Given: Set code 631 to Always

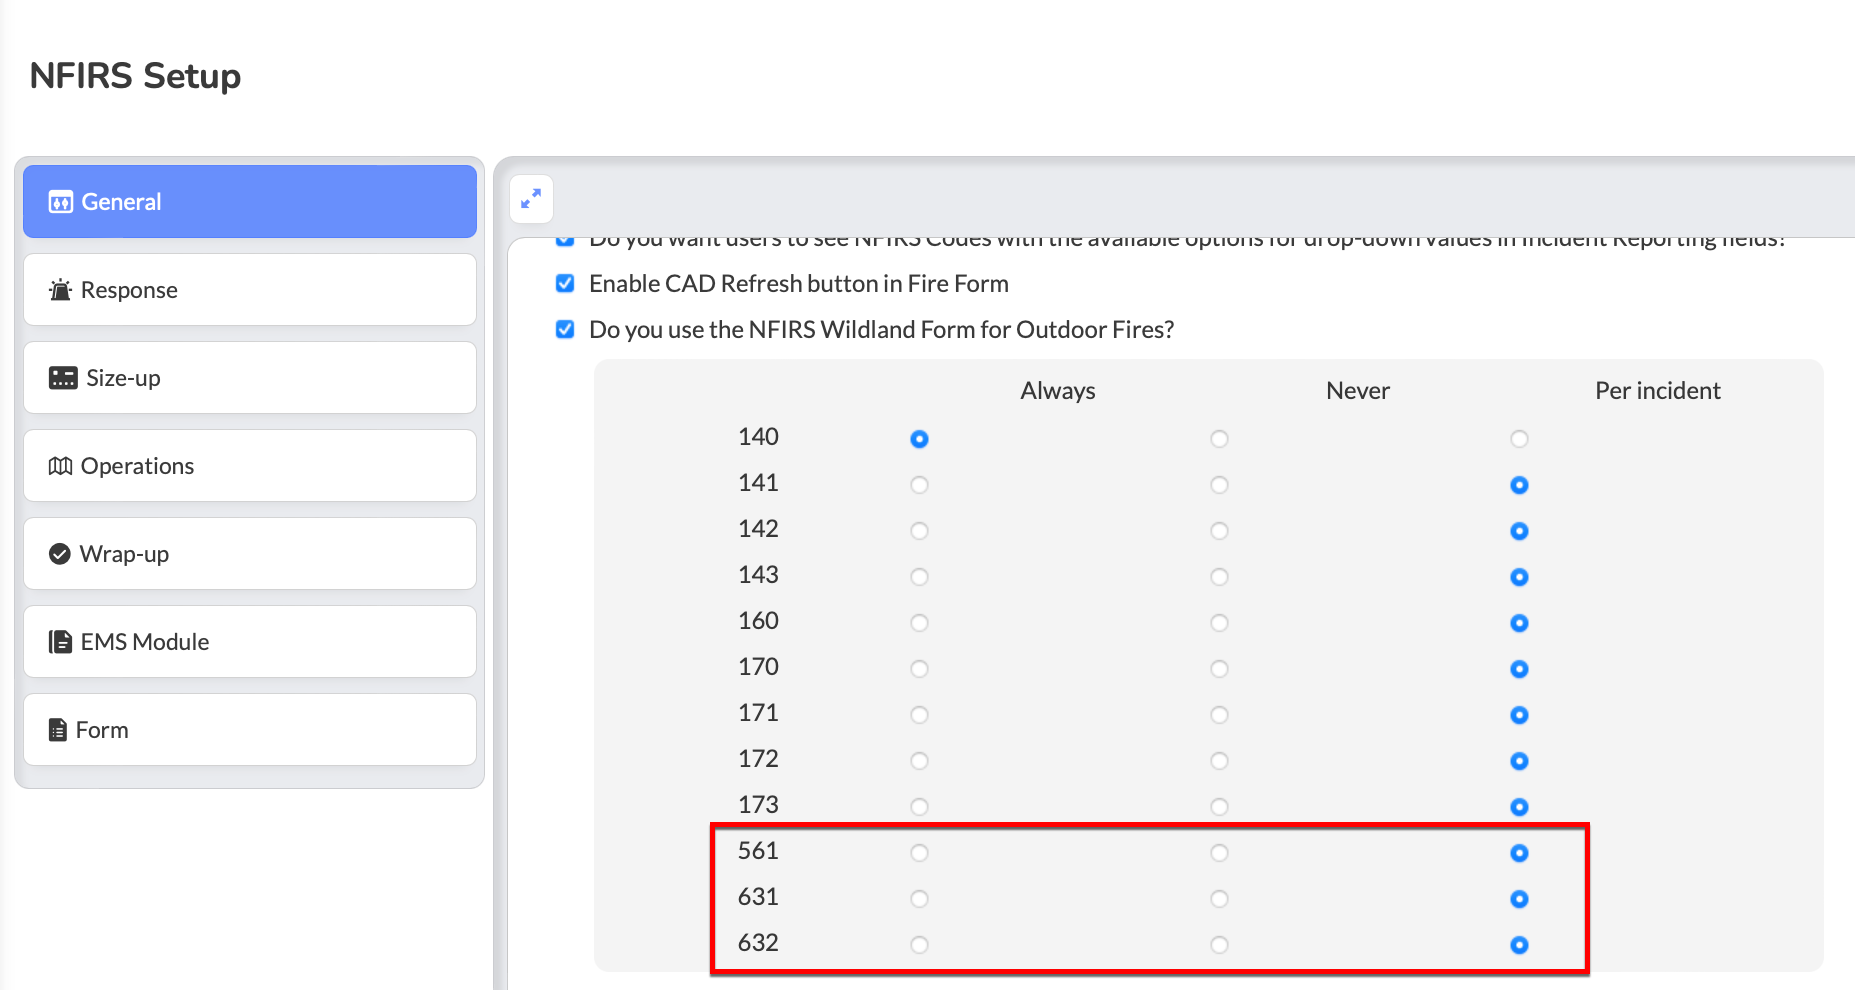Looking at the screenshot, I should click(x=919, y=899).
